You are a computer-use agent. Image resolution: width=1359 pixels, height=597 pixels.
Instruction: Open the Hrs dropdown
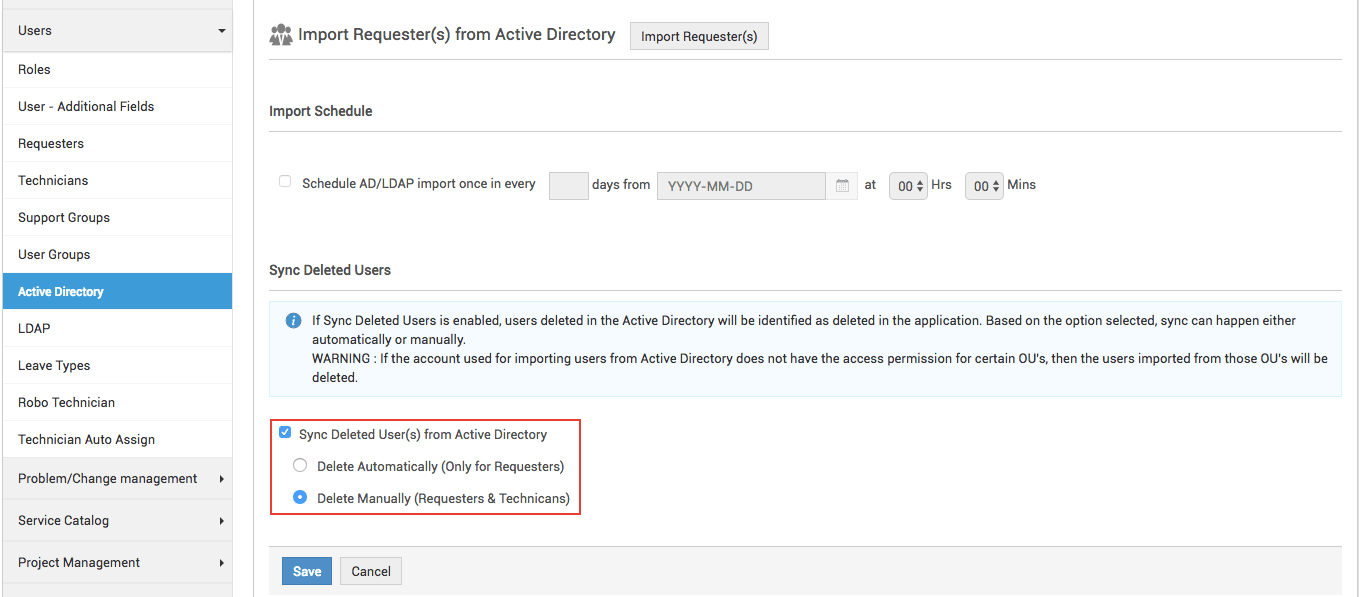(x=908, y=186)
